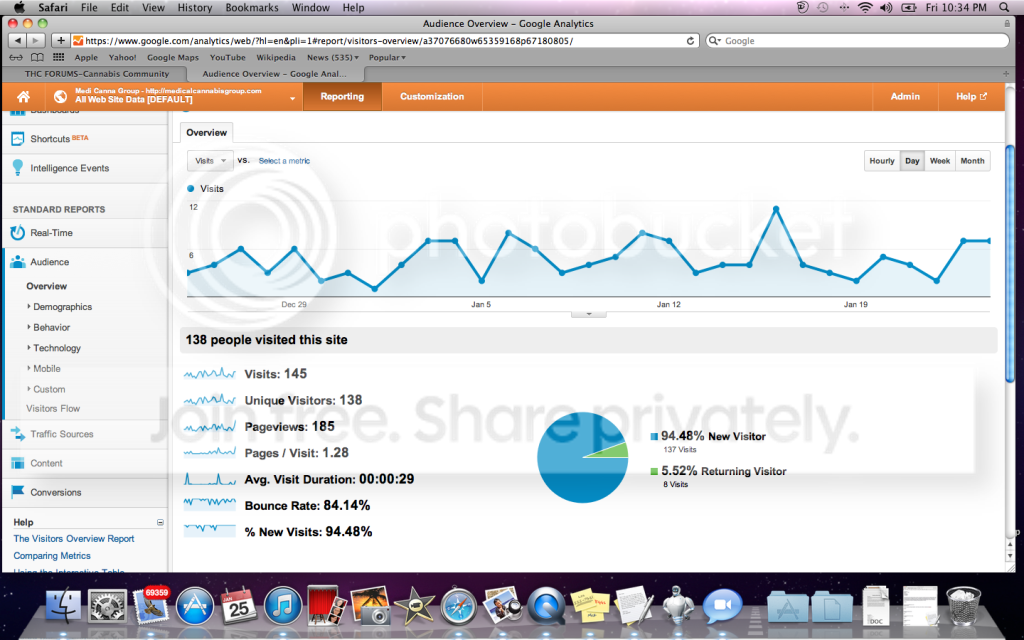Open Comparing Metrics help link

(52, 556)
